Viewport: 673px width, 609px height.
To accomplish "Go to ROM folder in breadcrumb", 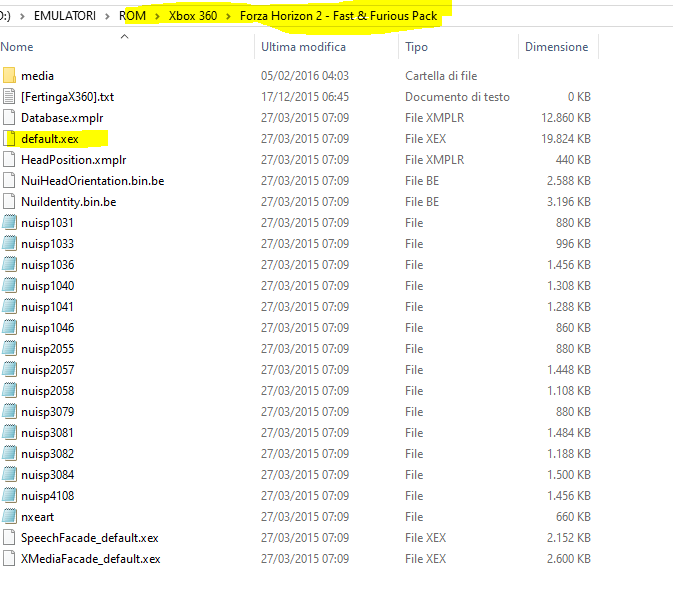I will pos(132,16).
